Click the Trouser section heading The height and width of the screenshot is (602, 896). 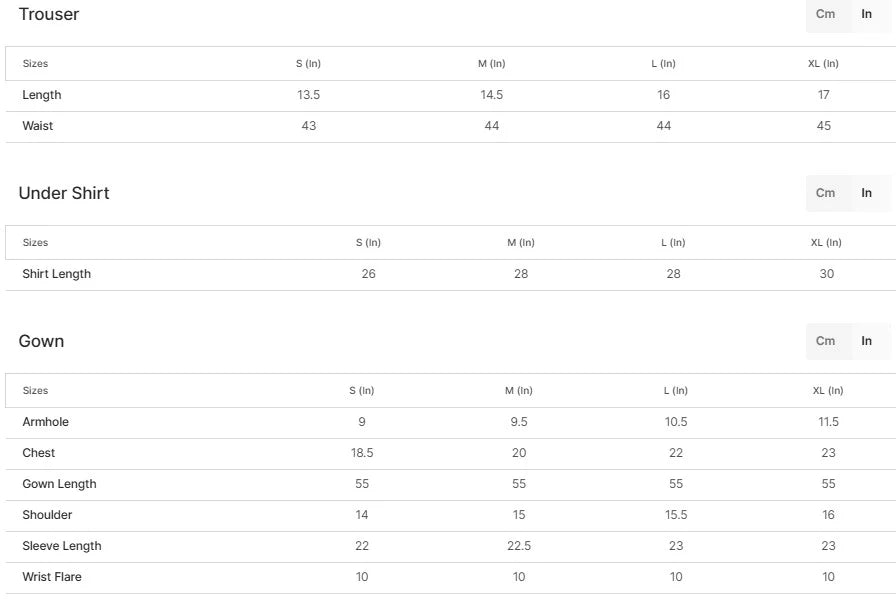click(x=48, y=14)
